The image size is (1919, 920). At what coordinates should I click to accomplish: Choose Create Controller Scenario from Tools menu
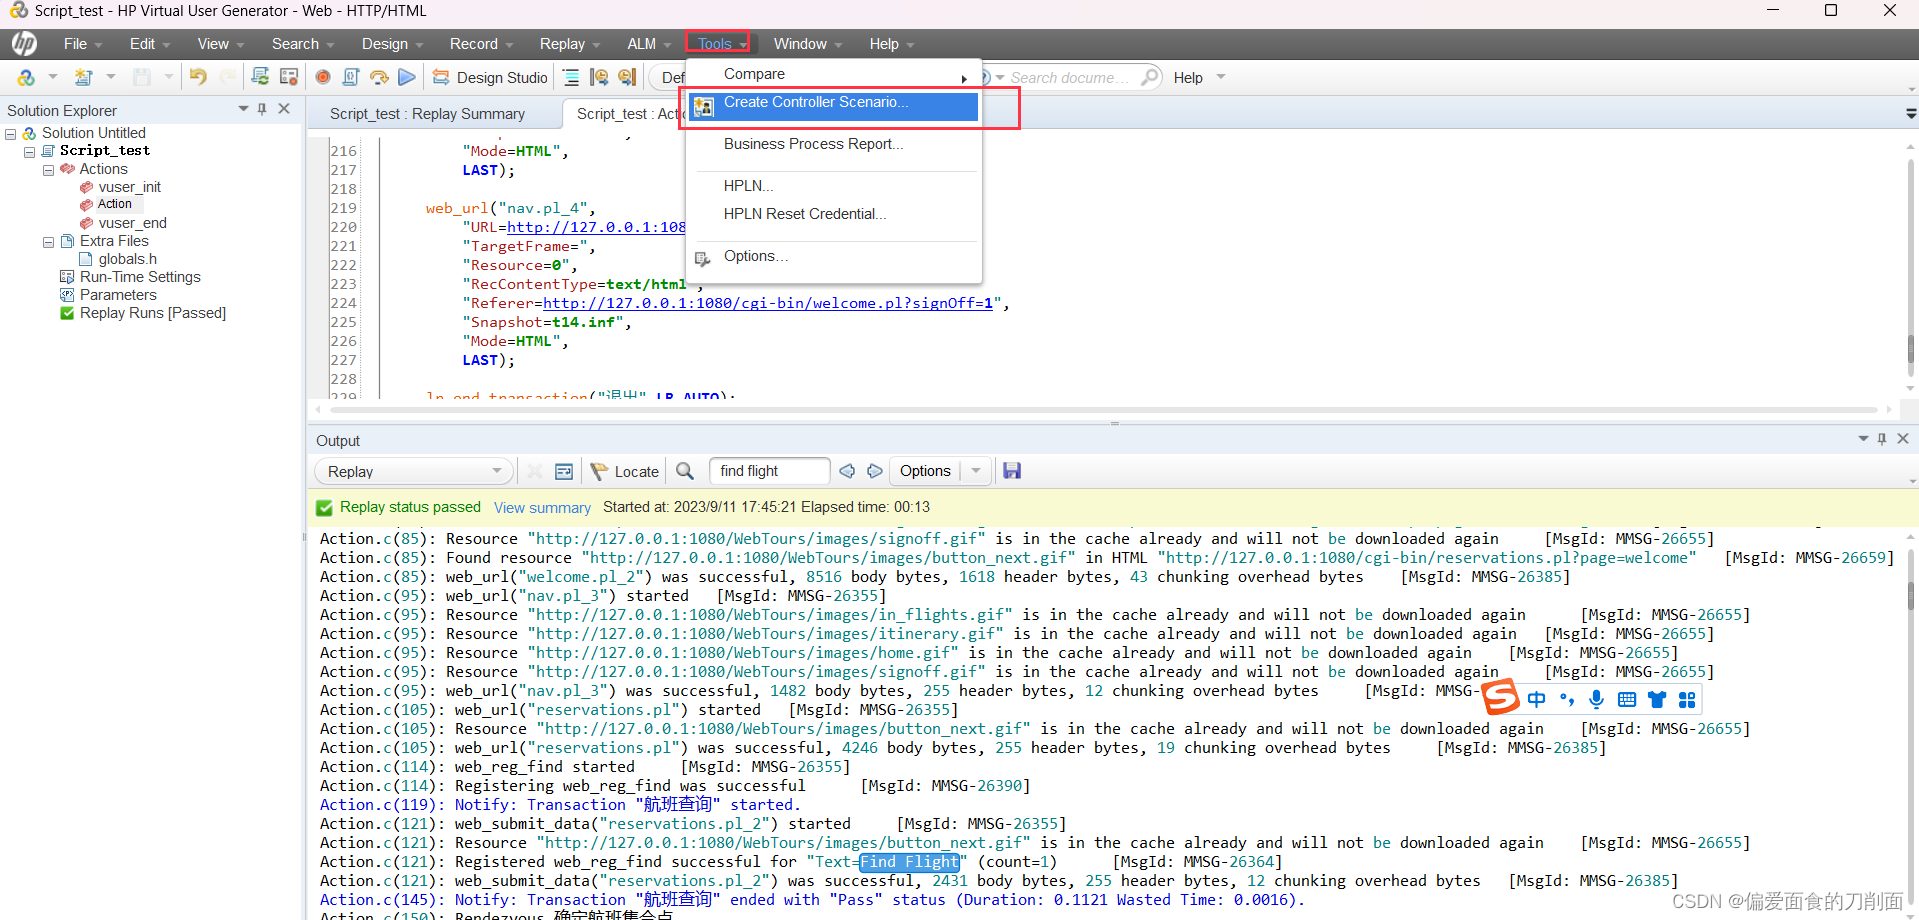pyautogui.click(x=814, y=102)
